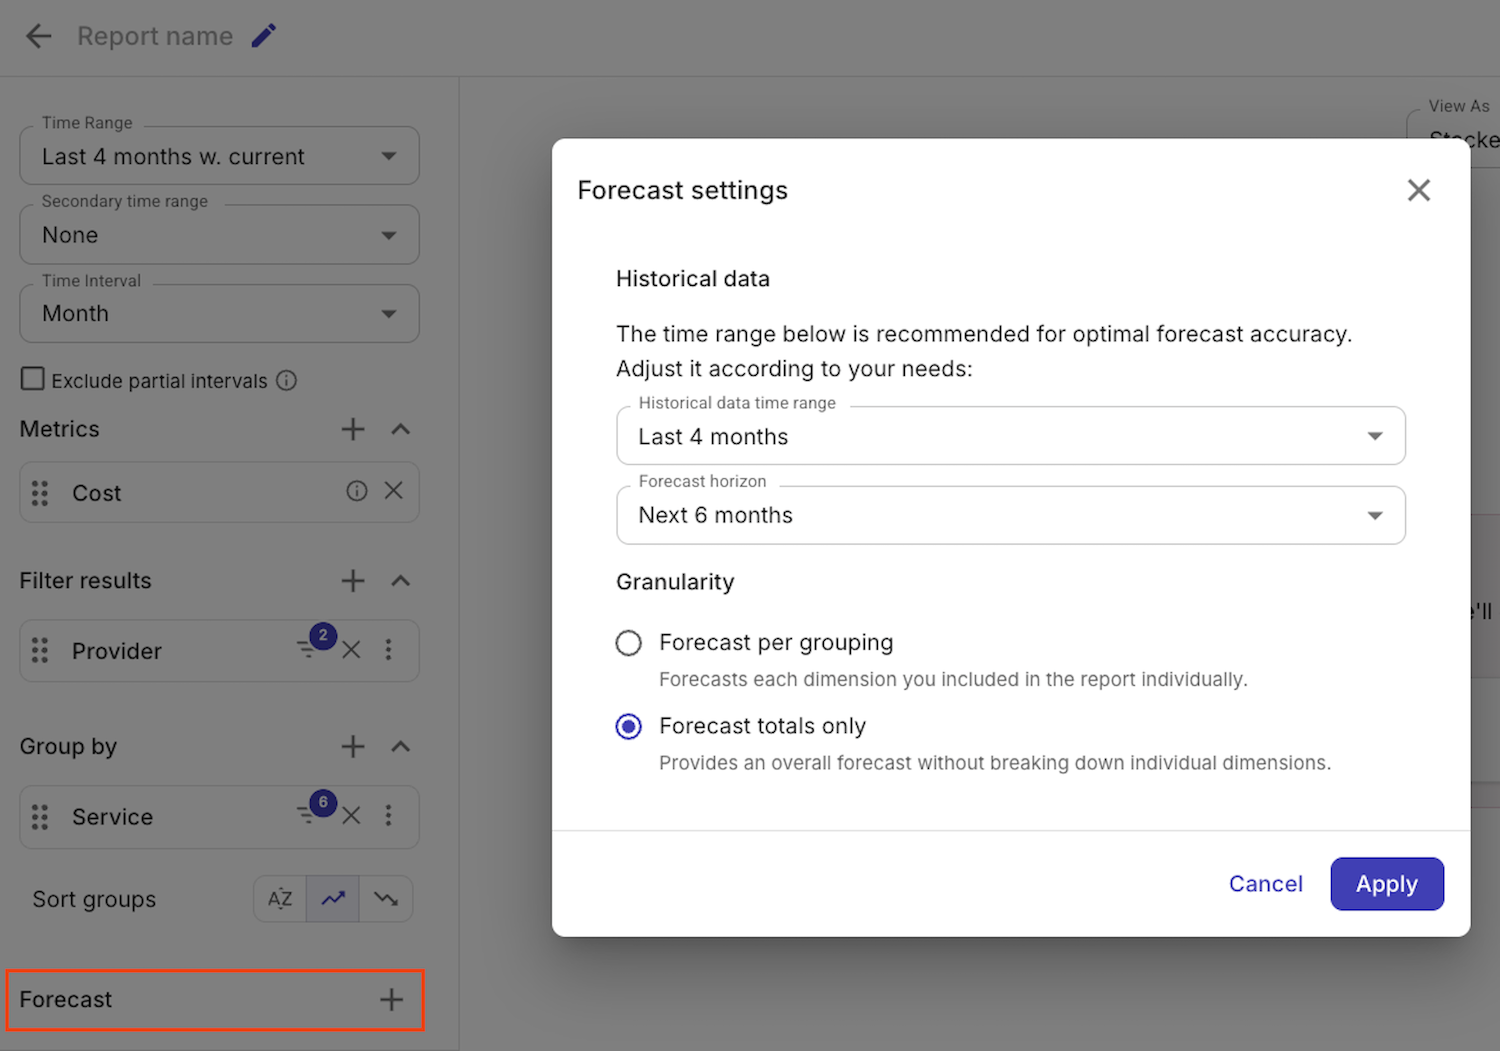Sort groups alphabetically with the AZ icon
1500x1051 pixels.
click(280, 898)
